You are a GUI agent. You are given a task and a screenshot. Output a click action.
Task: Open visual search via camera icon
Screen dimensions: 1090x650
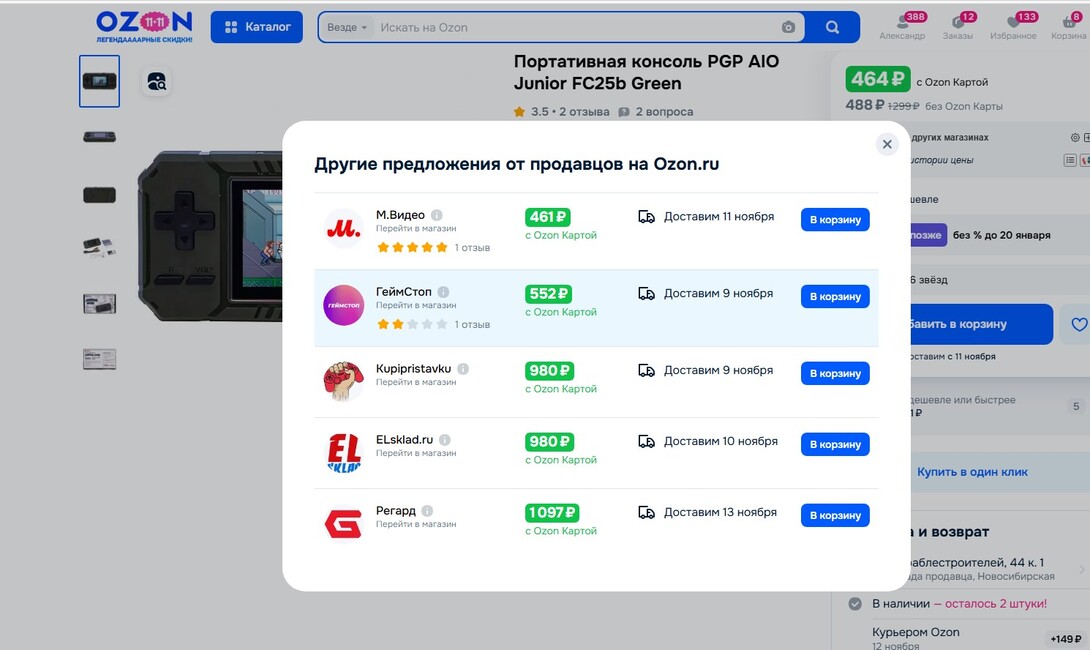(789, 27)
